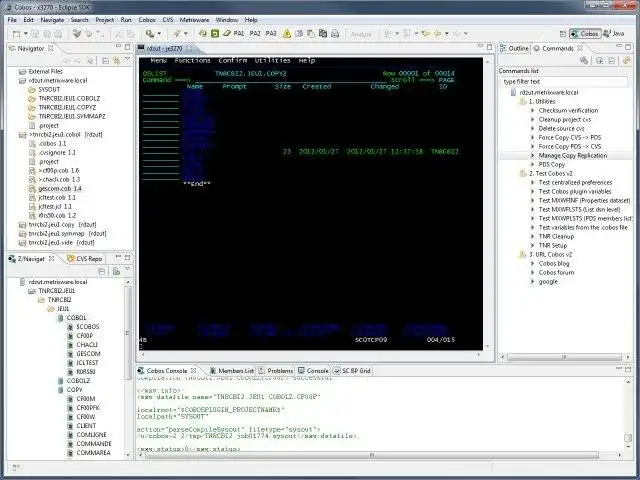Maximize the Commands view panel
This screenshot has height=480, width=640.
click(629, 47)
